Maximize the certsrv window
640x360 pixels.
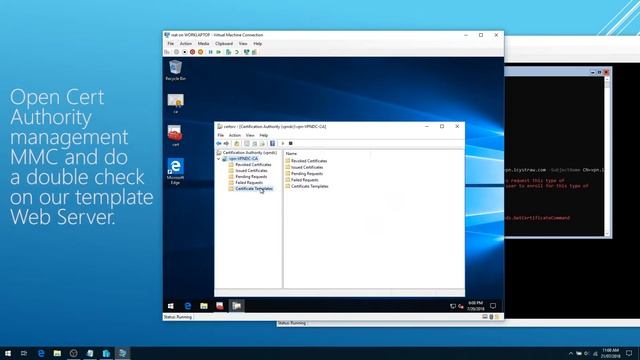coord(442,127)
